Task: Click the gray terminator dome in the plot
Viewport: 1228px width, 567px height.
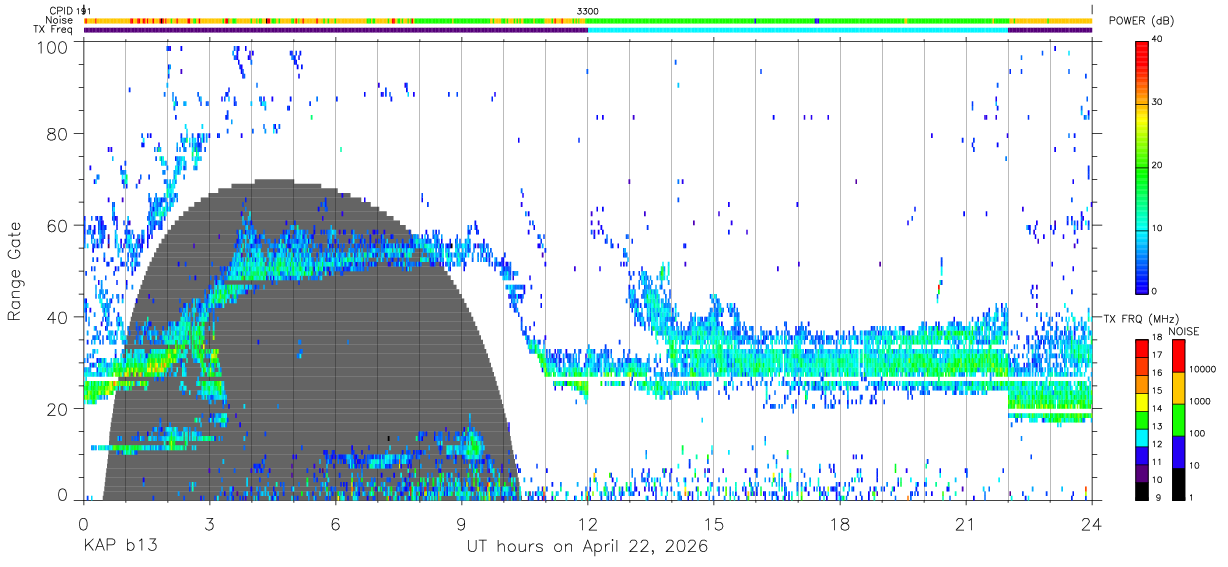Action: coord(310,340)
